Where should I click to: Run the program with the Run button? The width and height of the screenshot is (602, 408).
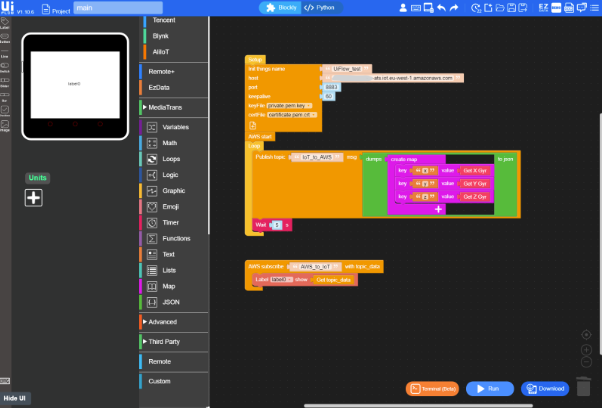[x=490, y=389]
